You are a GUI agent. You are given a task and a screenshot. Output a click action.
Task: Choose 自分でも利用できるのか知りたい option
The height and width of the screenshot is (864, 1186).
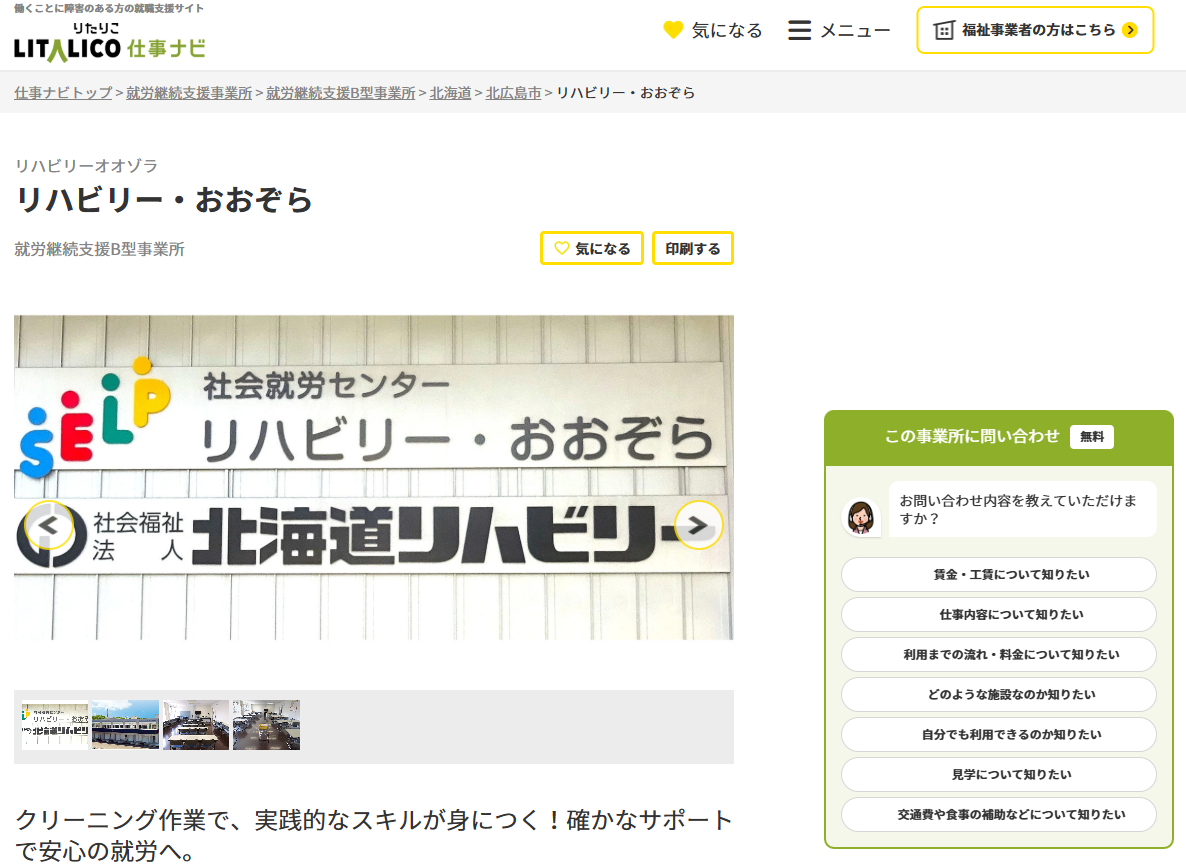[x=998, y=735]
